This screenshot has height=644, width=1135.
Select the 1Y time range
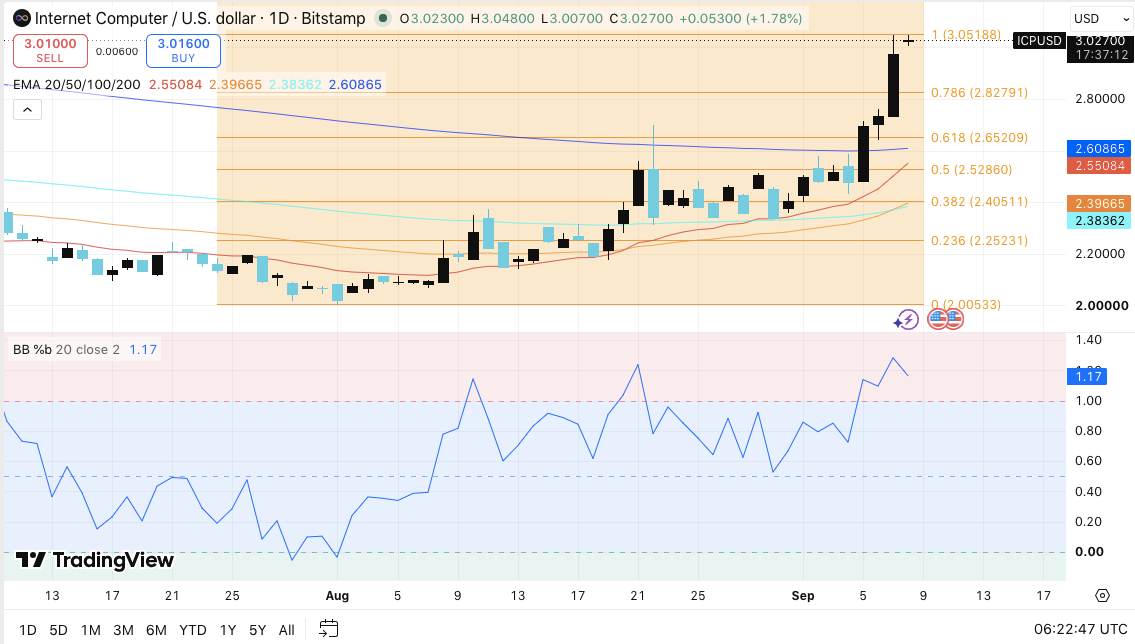(x=227, y=630)
